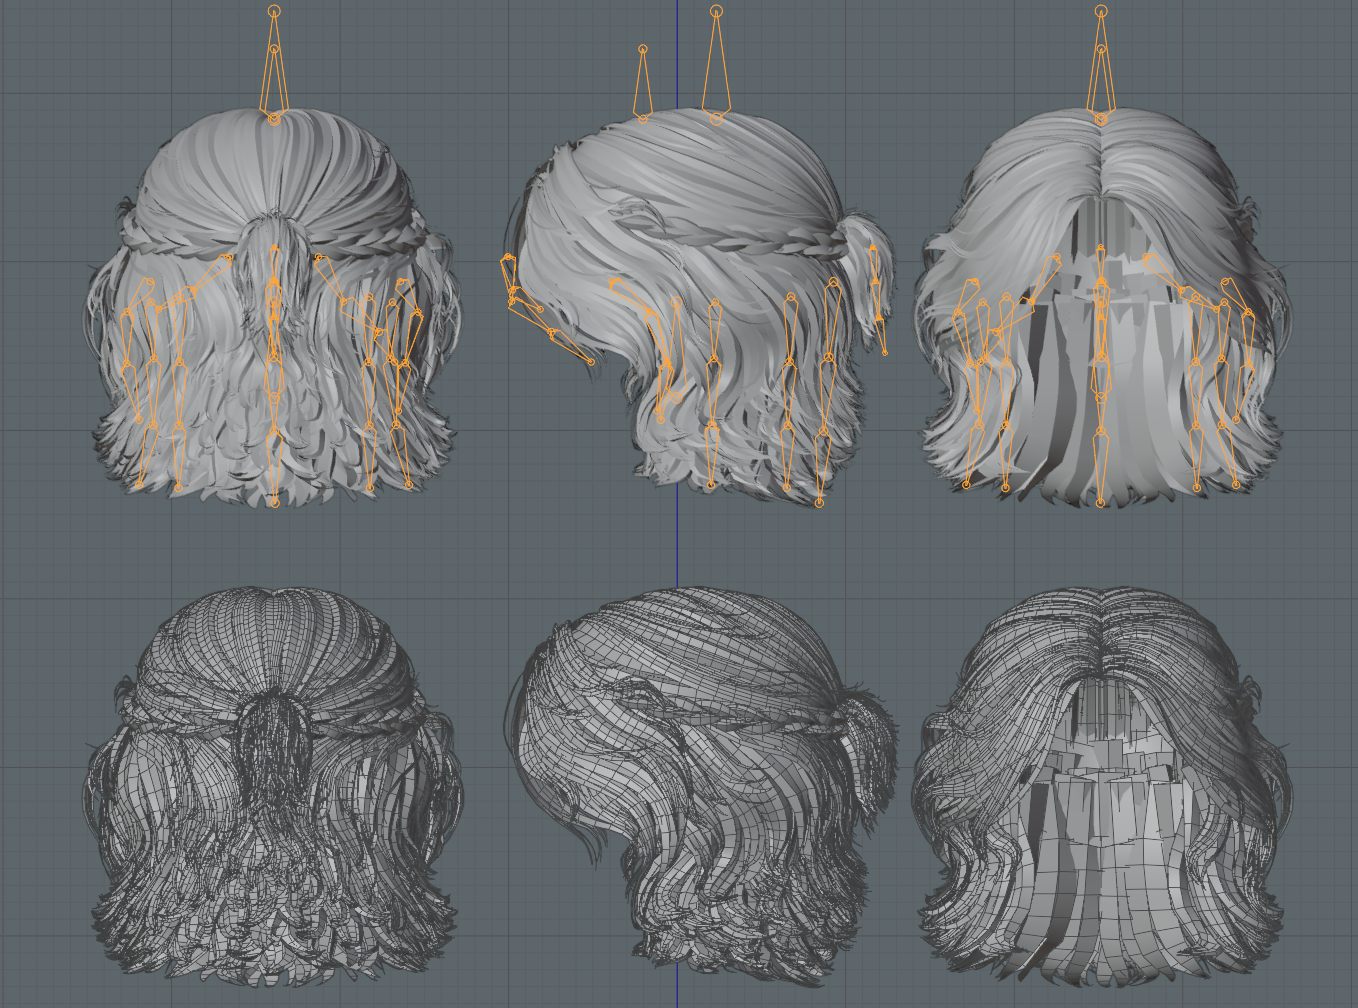Click the shorter root bone above side-view hair
This screenshot has height=1008, width=1358.
click(643, 84)
